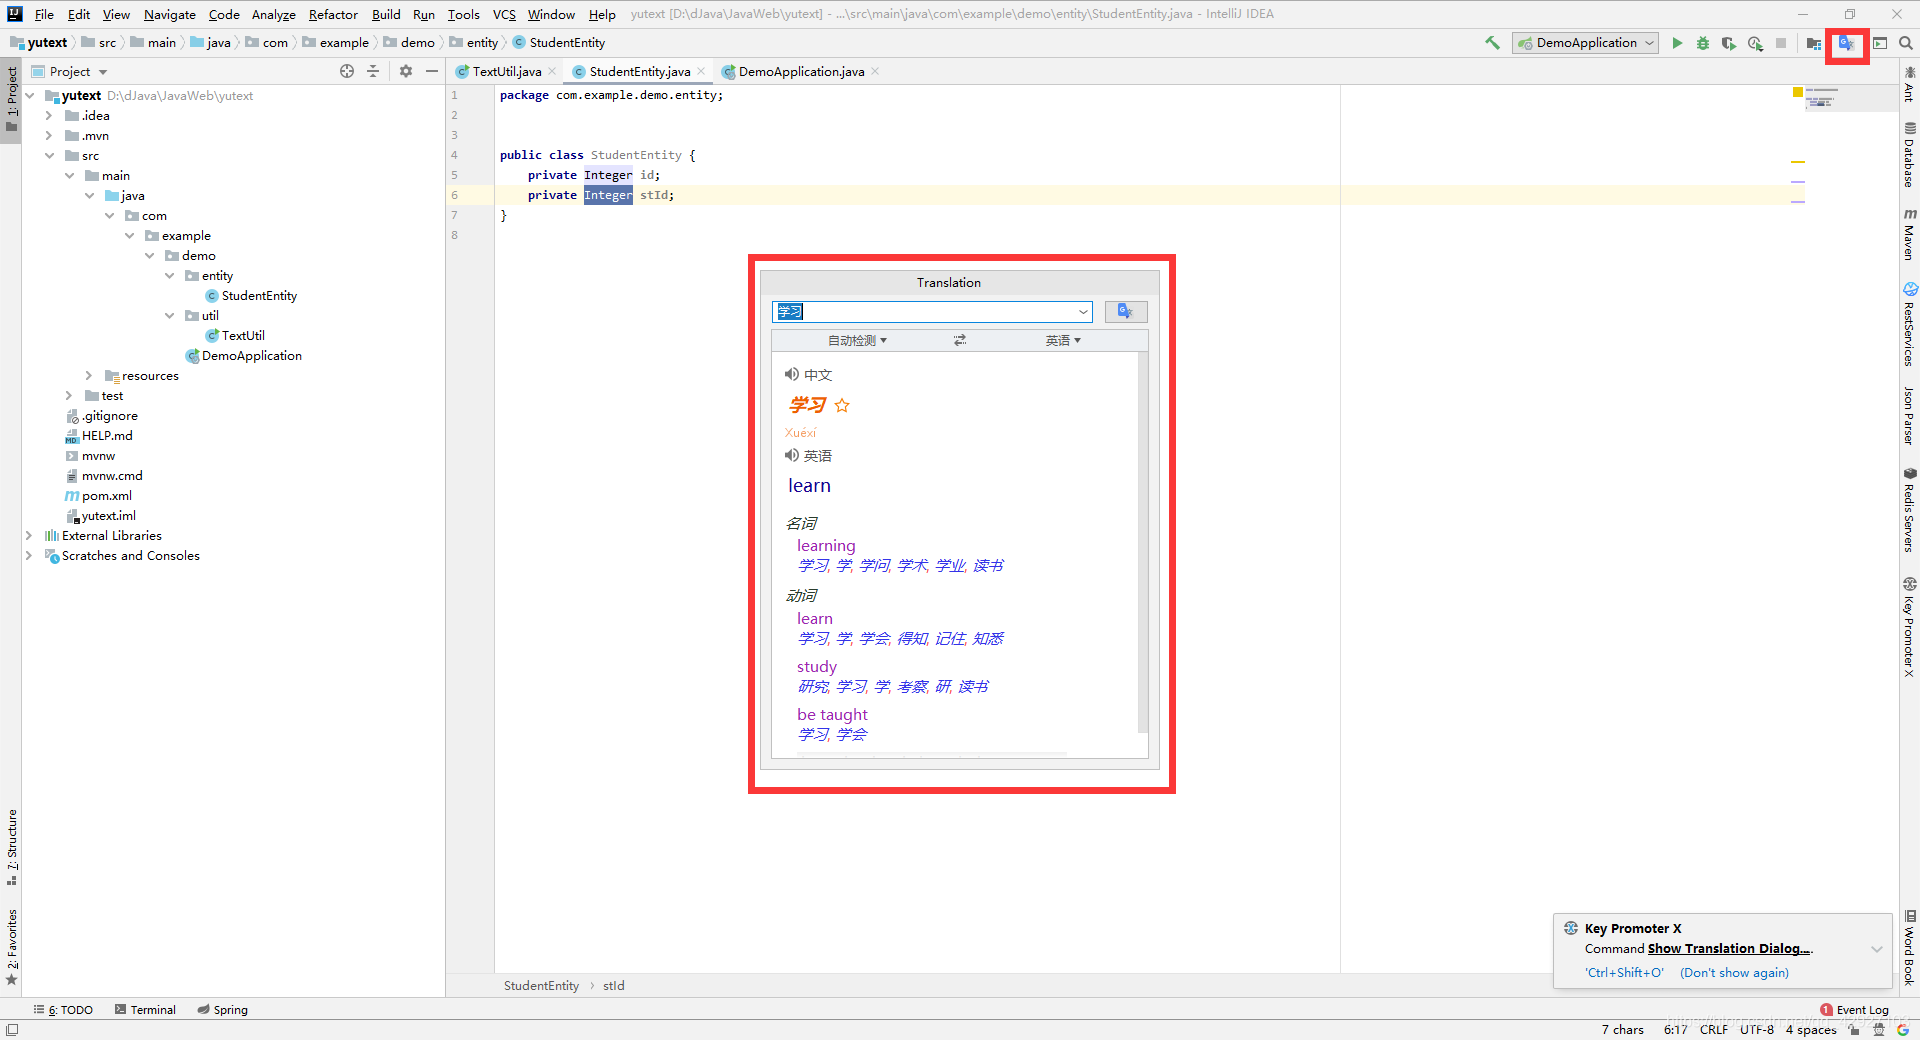Expand the Key Promoter X notification chevron
Image resolution: width=1920 pixels, height=1040 pixels.
pyautogui.click(x=1877, y=949)
